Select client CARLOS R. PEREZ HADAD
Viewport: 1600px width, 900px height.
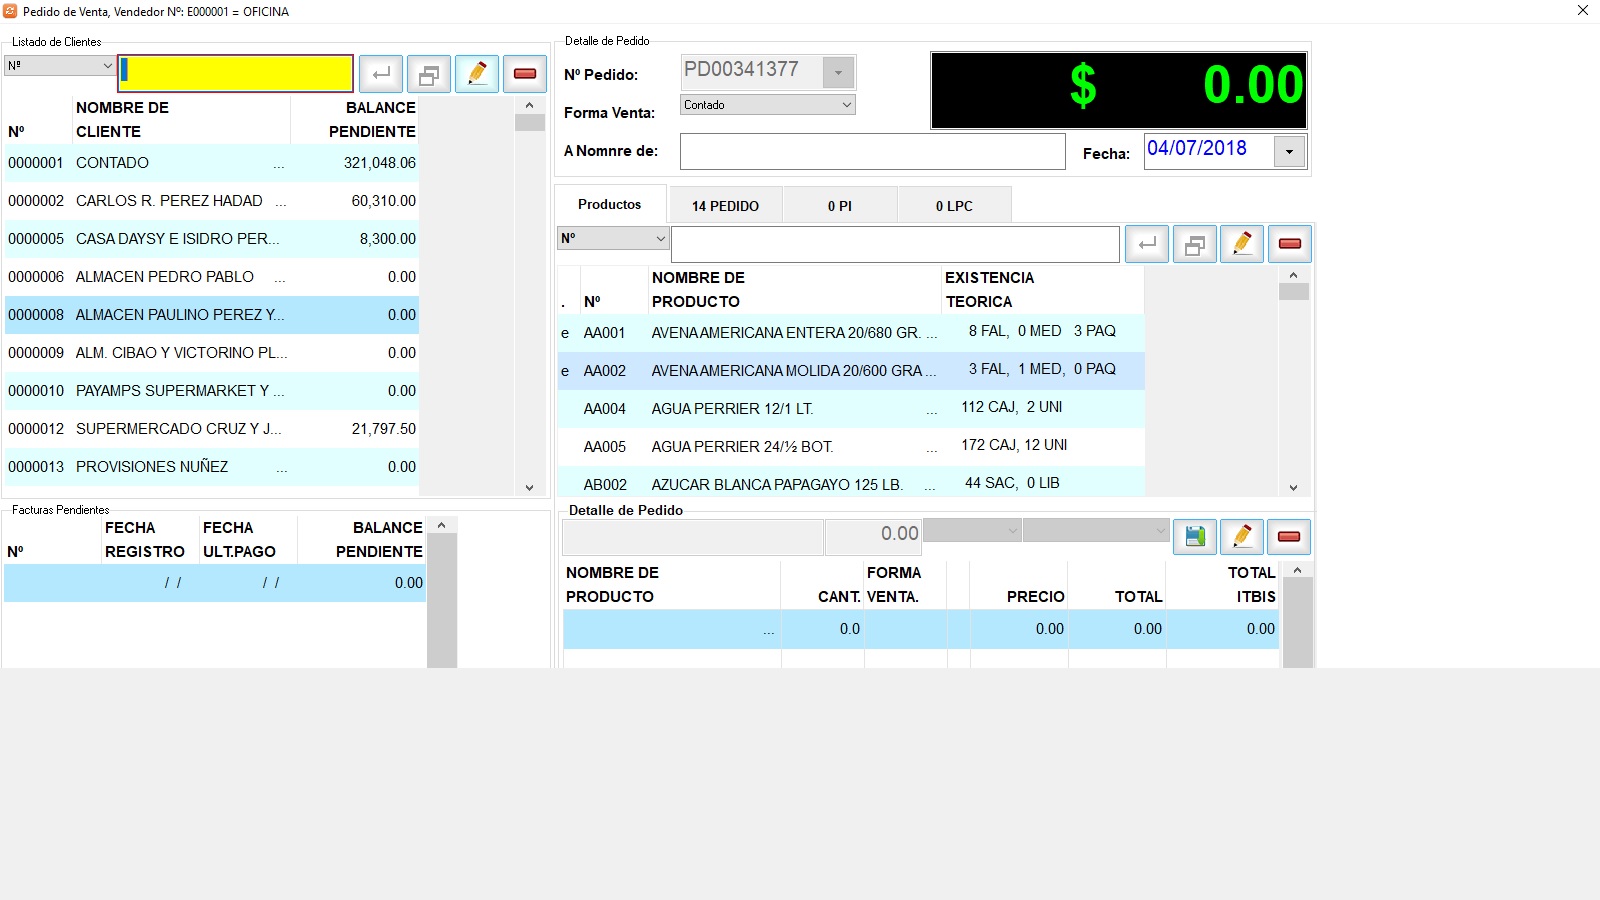169,201
